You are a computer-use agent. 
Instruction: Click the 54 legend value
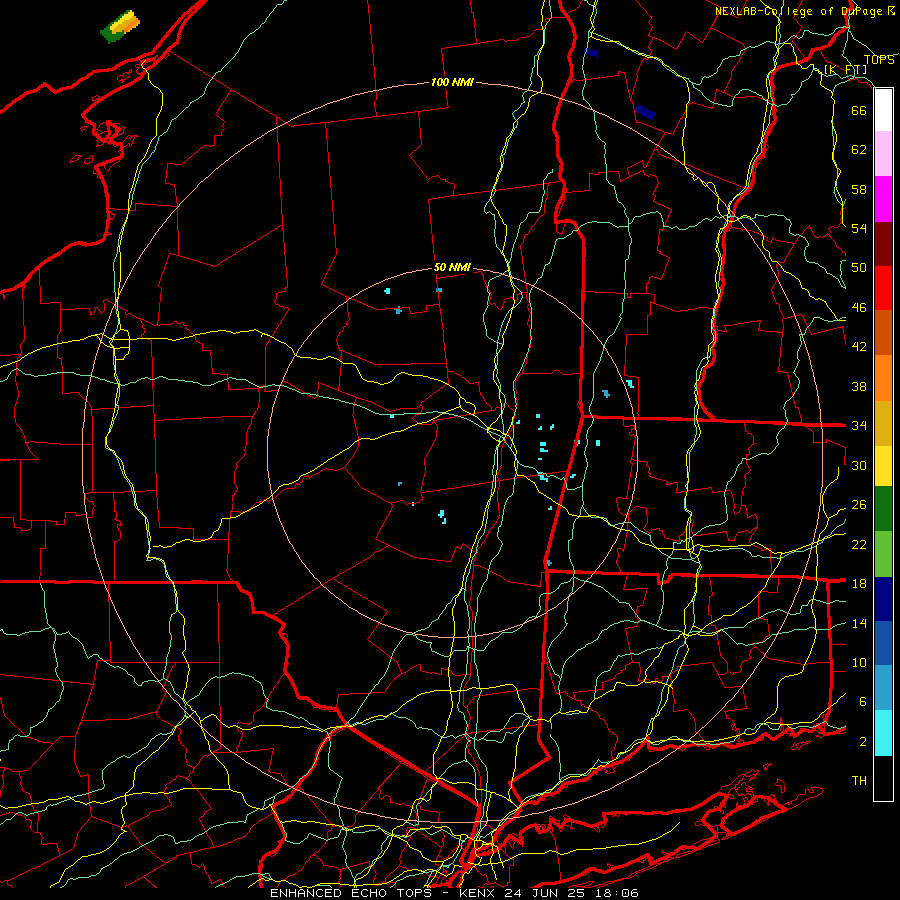coord(859,228)
